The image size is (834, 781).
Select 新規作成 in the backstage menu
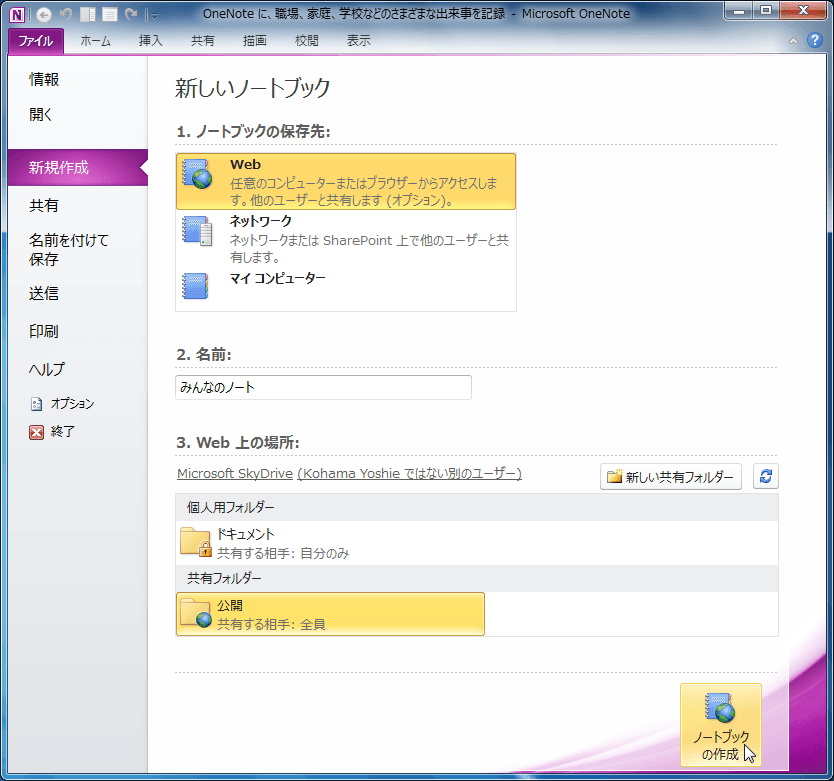point(78,168)
